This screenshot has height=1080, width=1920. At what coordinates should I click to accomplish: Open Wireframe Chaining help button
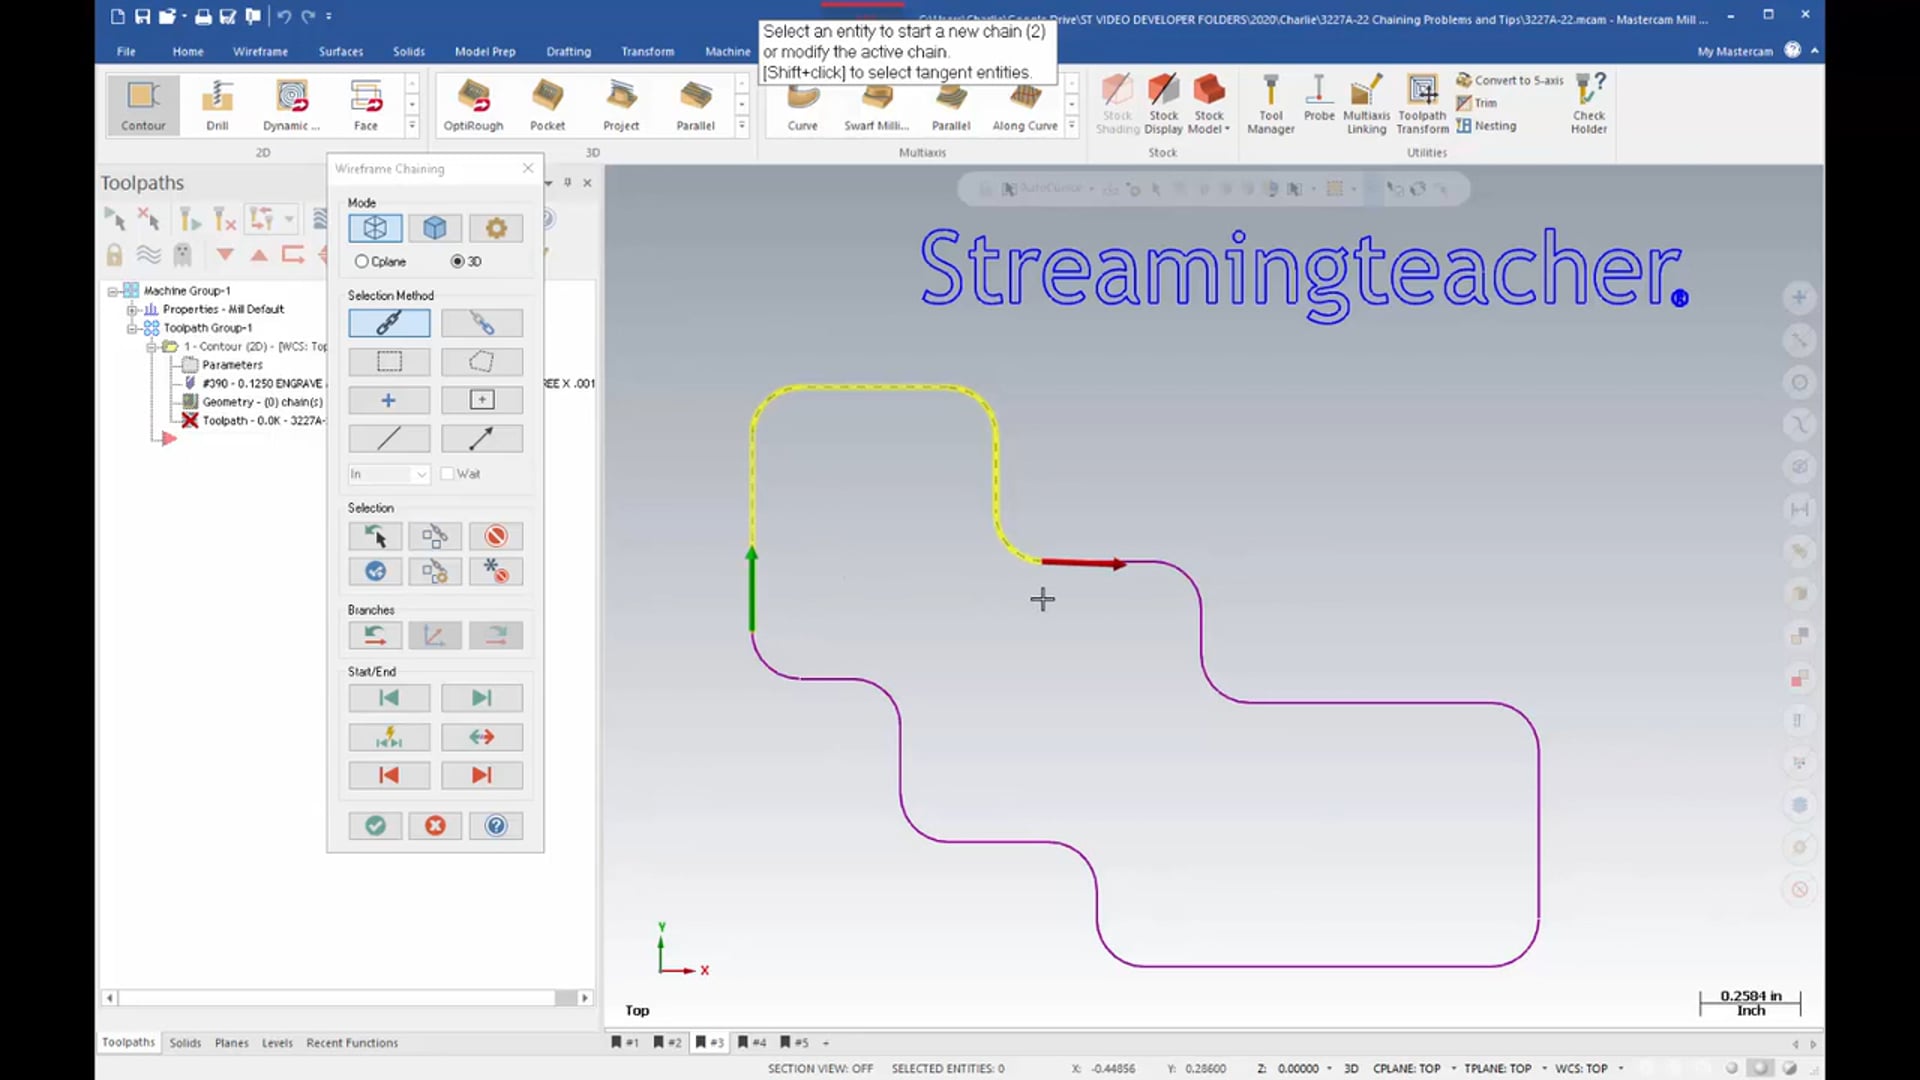point(496,825)
